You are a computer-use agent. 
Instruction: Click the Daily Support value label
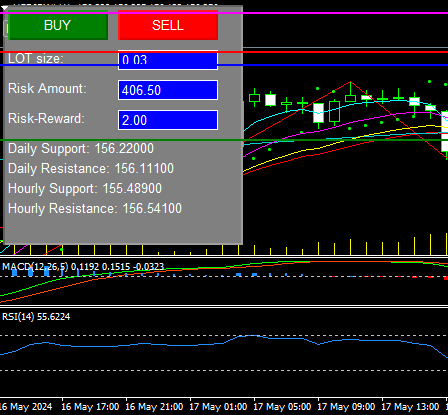click(x=81, y=149)
